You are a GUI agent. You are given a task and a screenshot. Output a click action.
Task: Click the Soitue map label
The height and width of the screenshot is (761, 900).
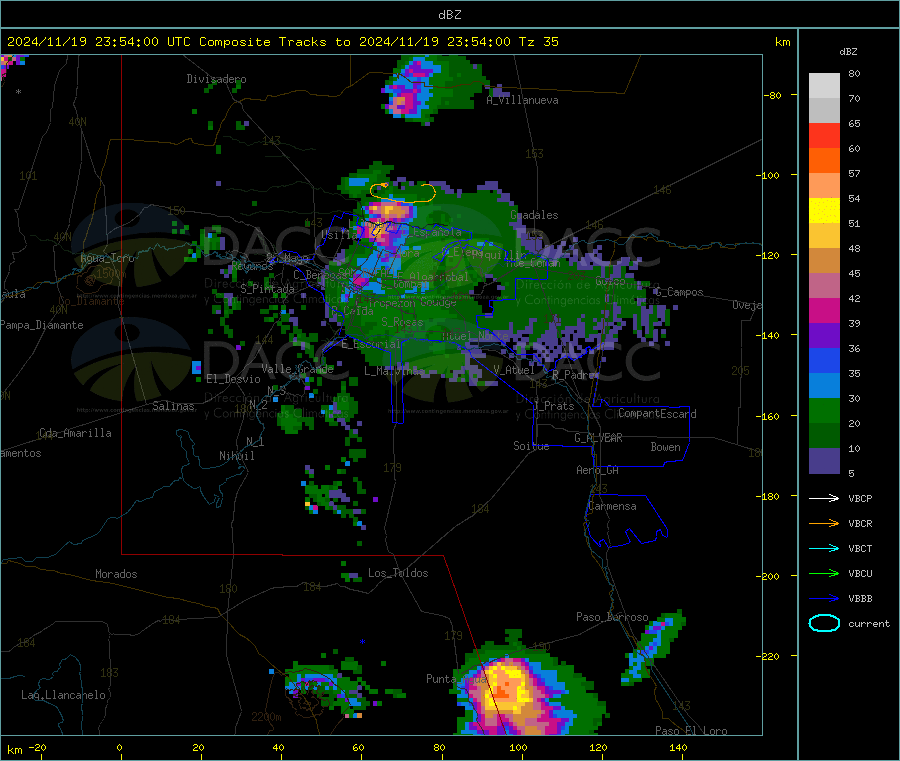pyautogui.click(x=531, y=446)
